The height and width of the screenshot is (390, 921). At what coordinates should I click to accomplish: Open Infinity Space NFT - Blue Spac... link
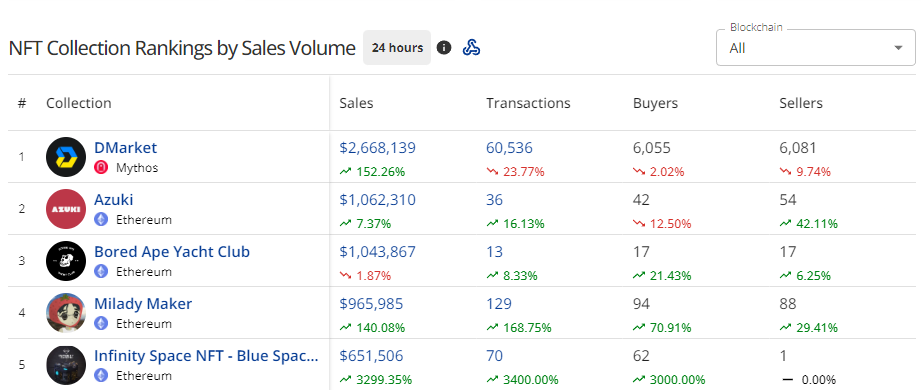(x=206, y=356)
